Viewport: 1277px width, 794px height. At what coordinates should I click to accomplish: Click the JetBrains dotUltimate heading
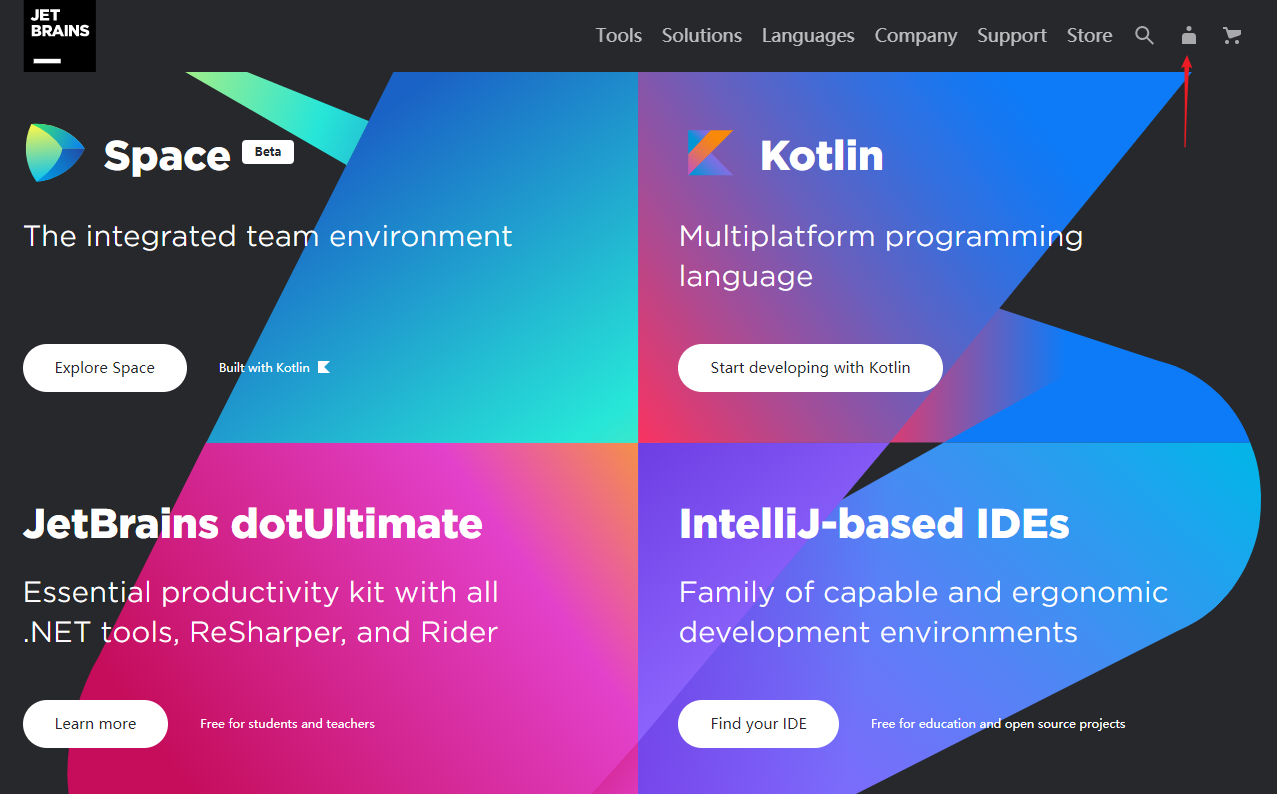click(253, 523)
